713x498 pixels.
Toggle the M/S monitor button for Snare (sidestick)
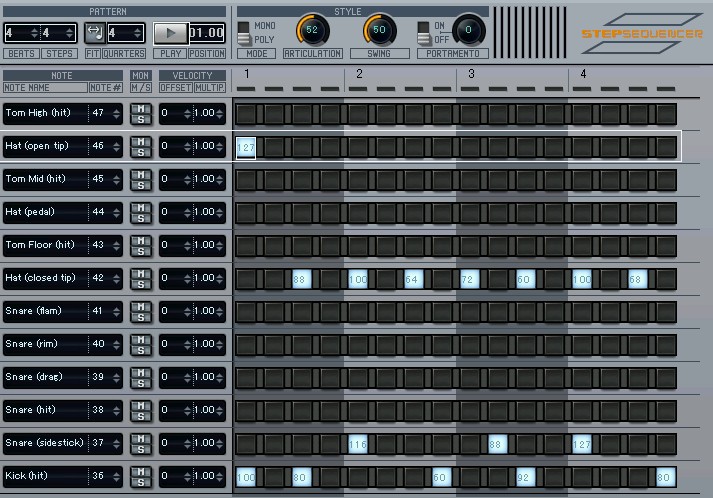(141, 444)
